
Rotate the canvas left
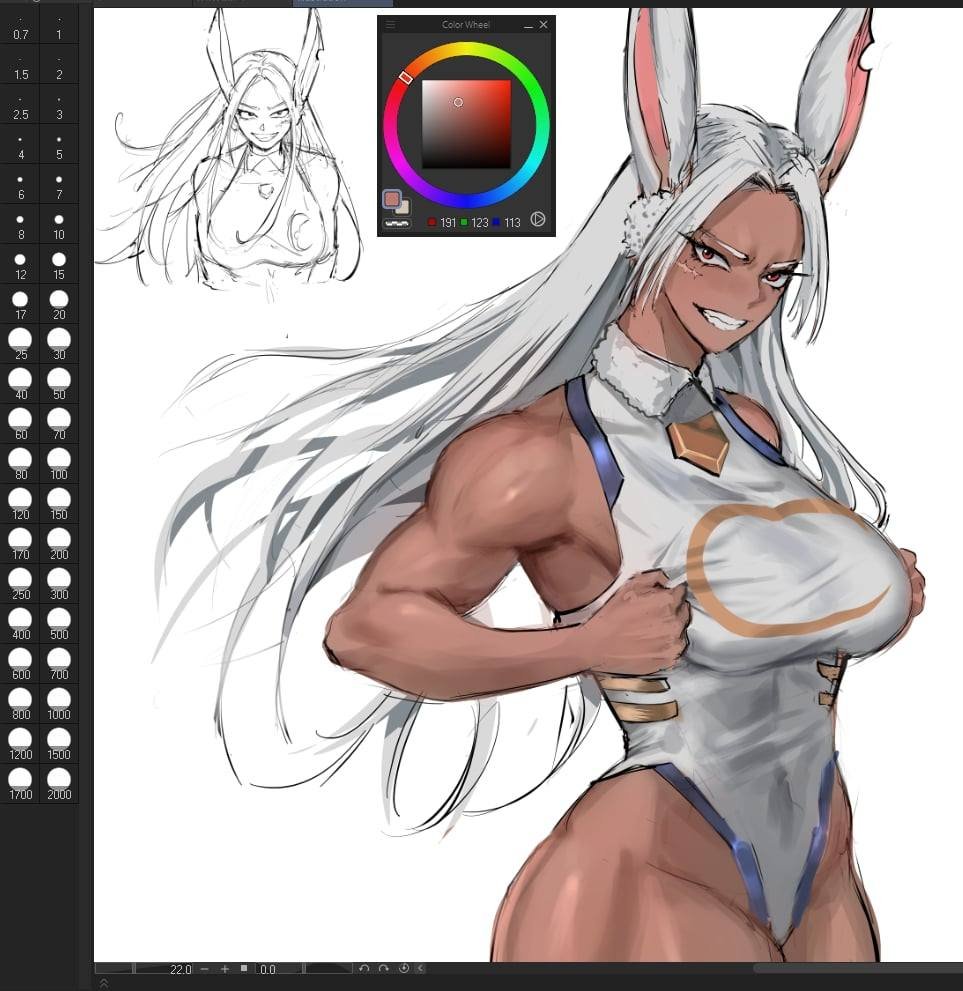(364, 968)
